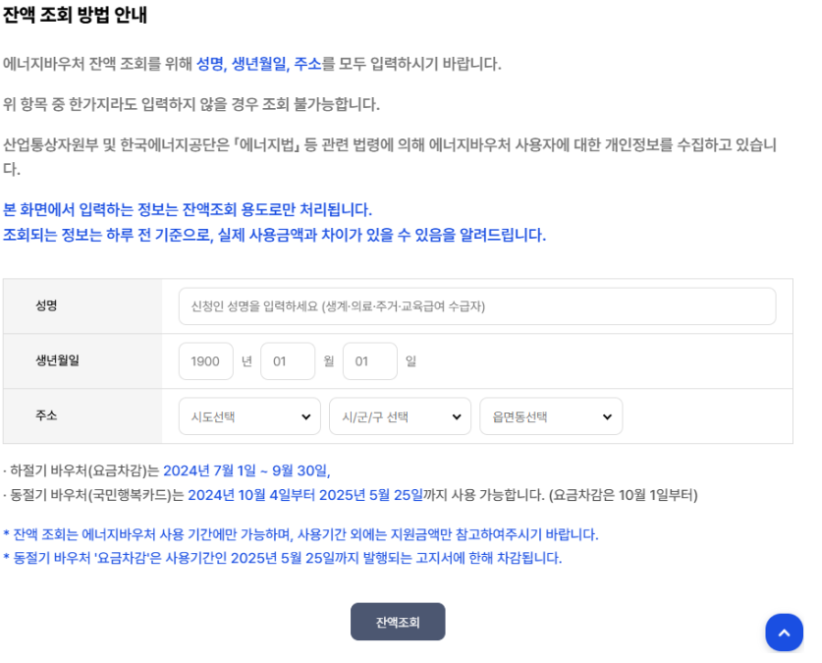
Task: Click the scroll-to-top arrow button
Action: [x=784, y=633]
